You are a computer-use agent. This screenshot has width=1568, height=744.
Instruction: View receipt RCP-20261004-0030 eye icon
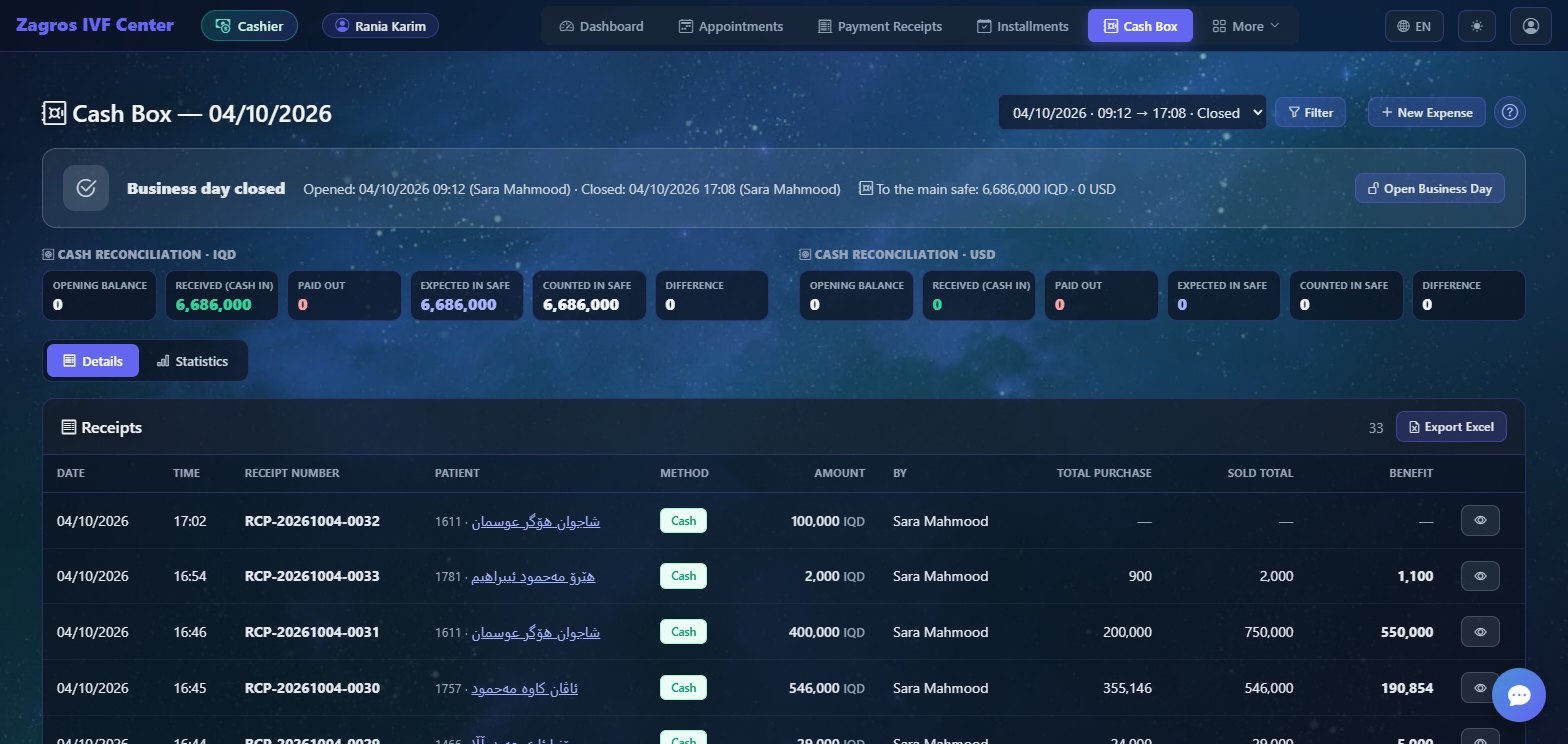click(x=1480, y=687)
